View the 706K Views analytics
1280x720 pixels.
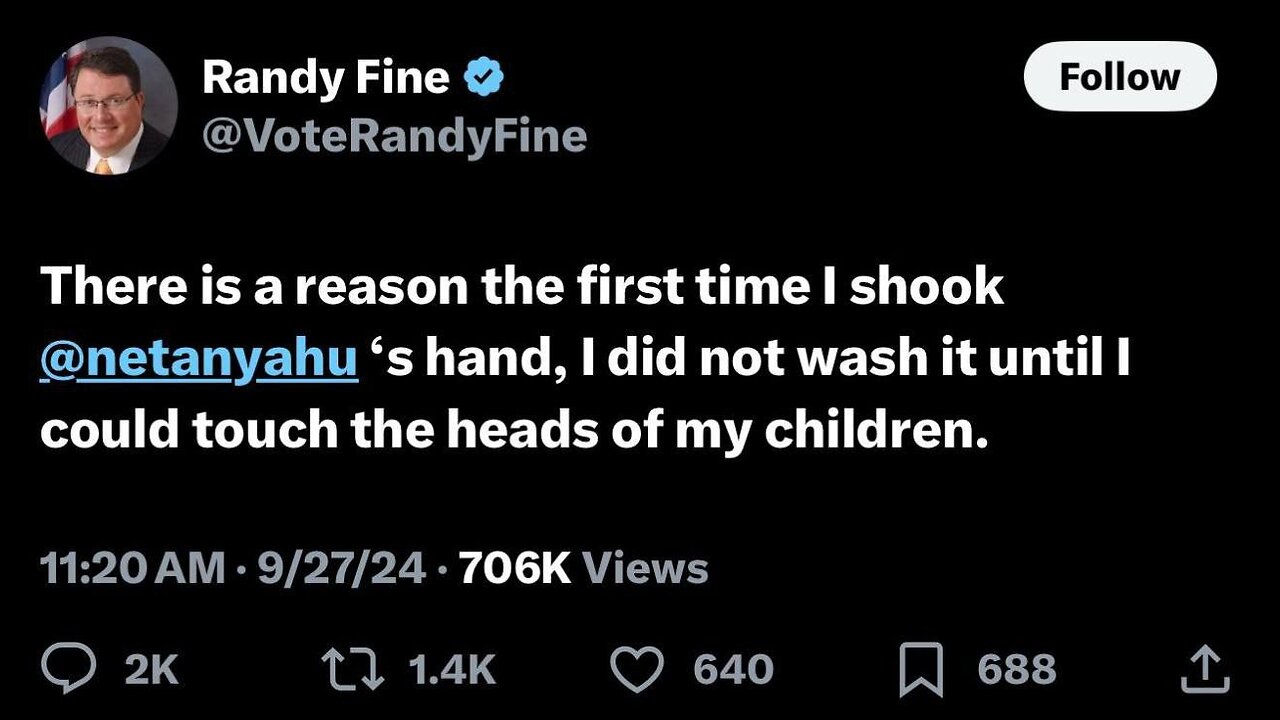[582, 569]
